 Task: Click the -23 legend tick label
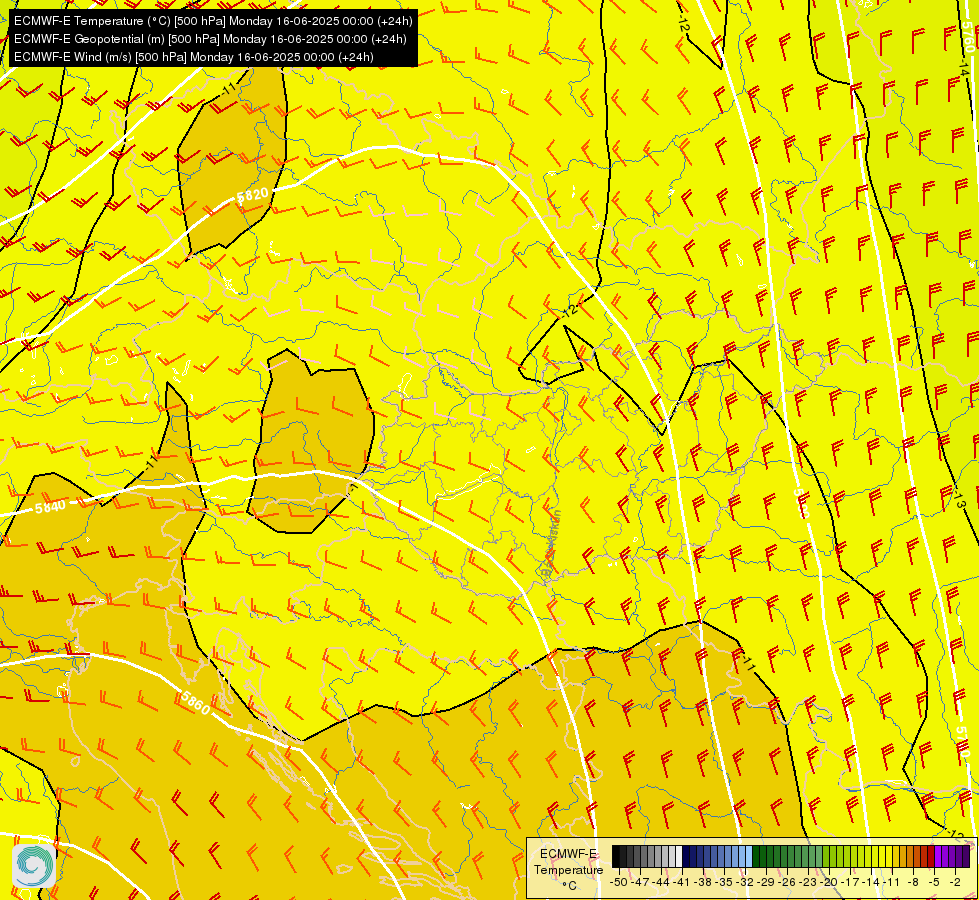(x=808, y=882)
